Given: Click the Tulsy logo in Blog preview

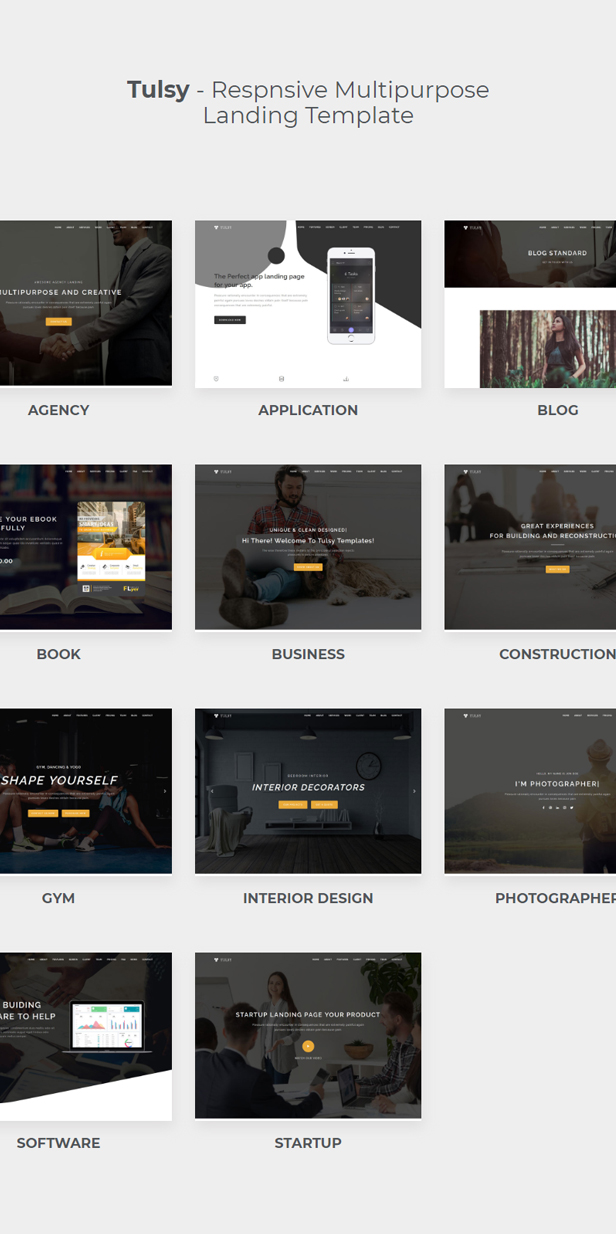Looking at the screenshot, I should 472,228.
